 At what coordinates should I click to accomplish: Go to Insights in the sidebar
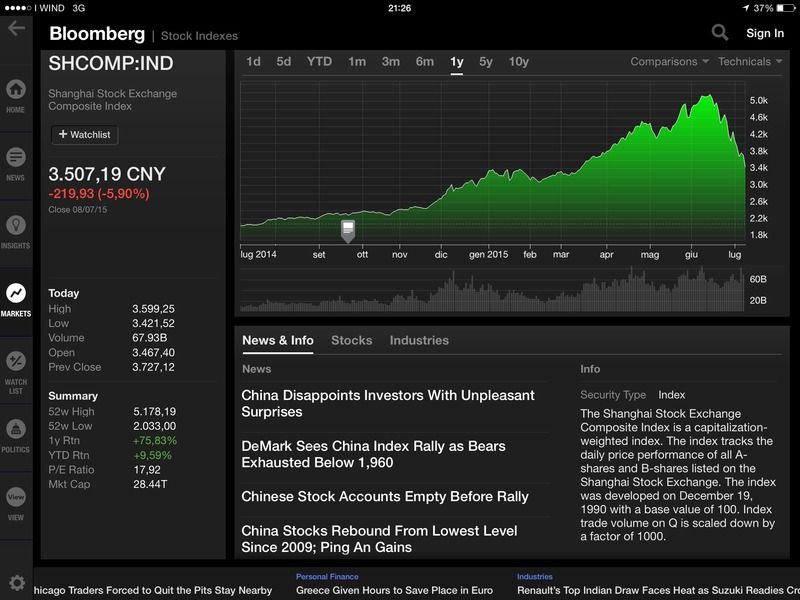(x=16, y=230)
